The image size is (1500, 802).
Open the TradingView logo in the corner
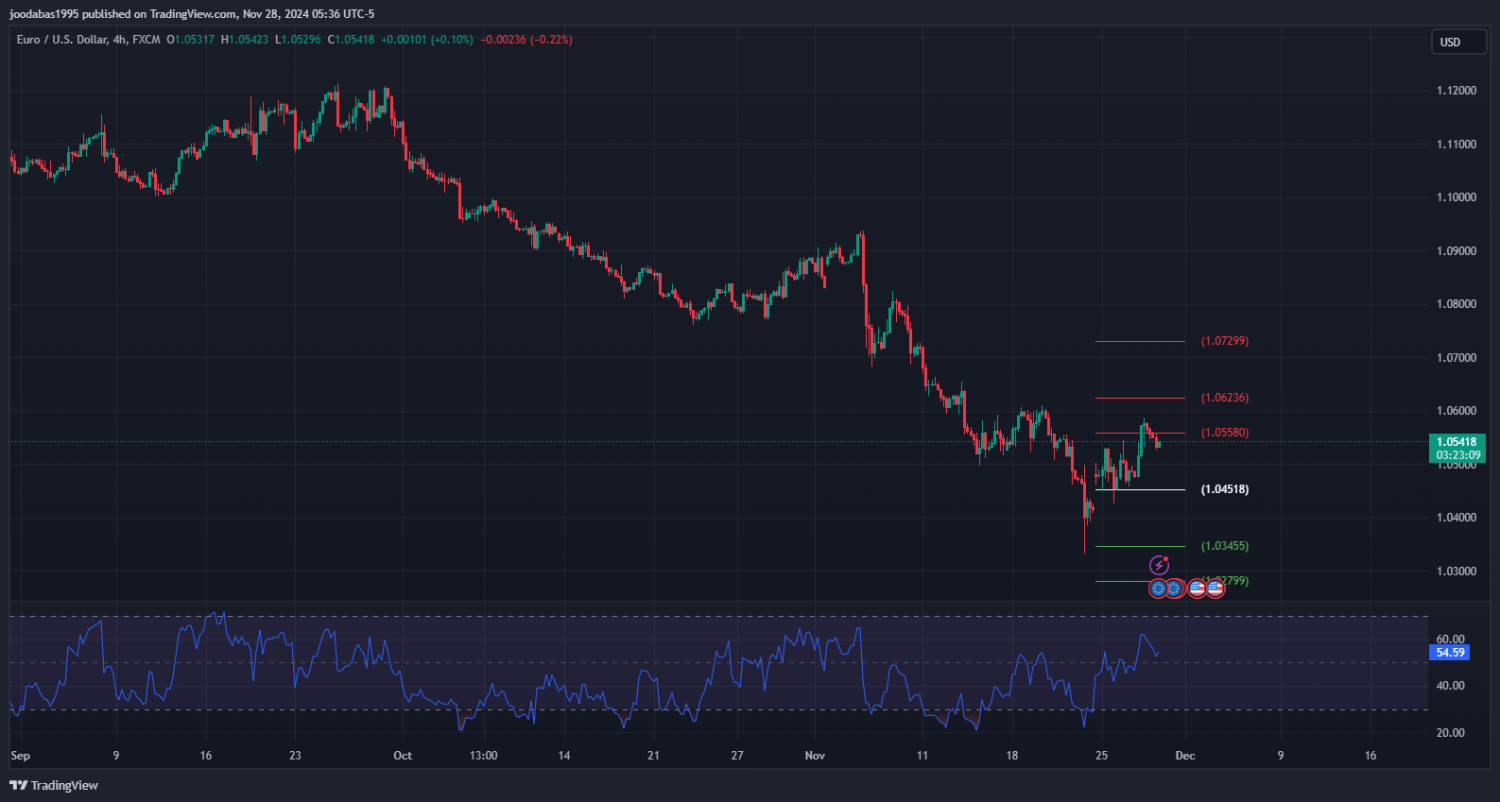(54, 785)
